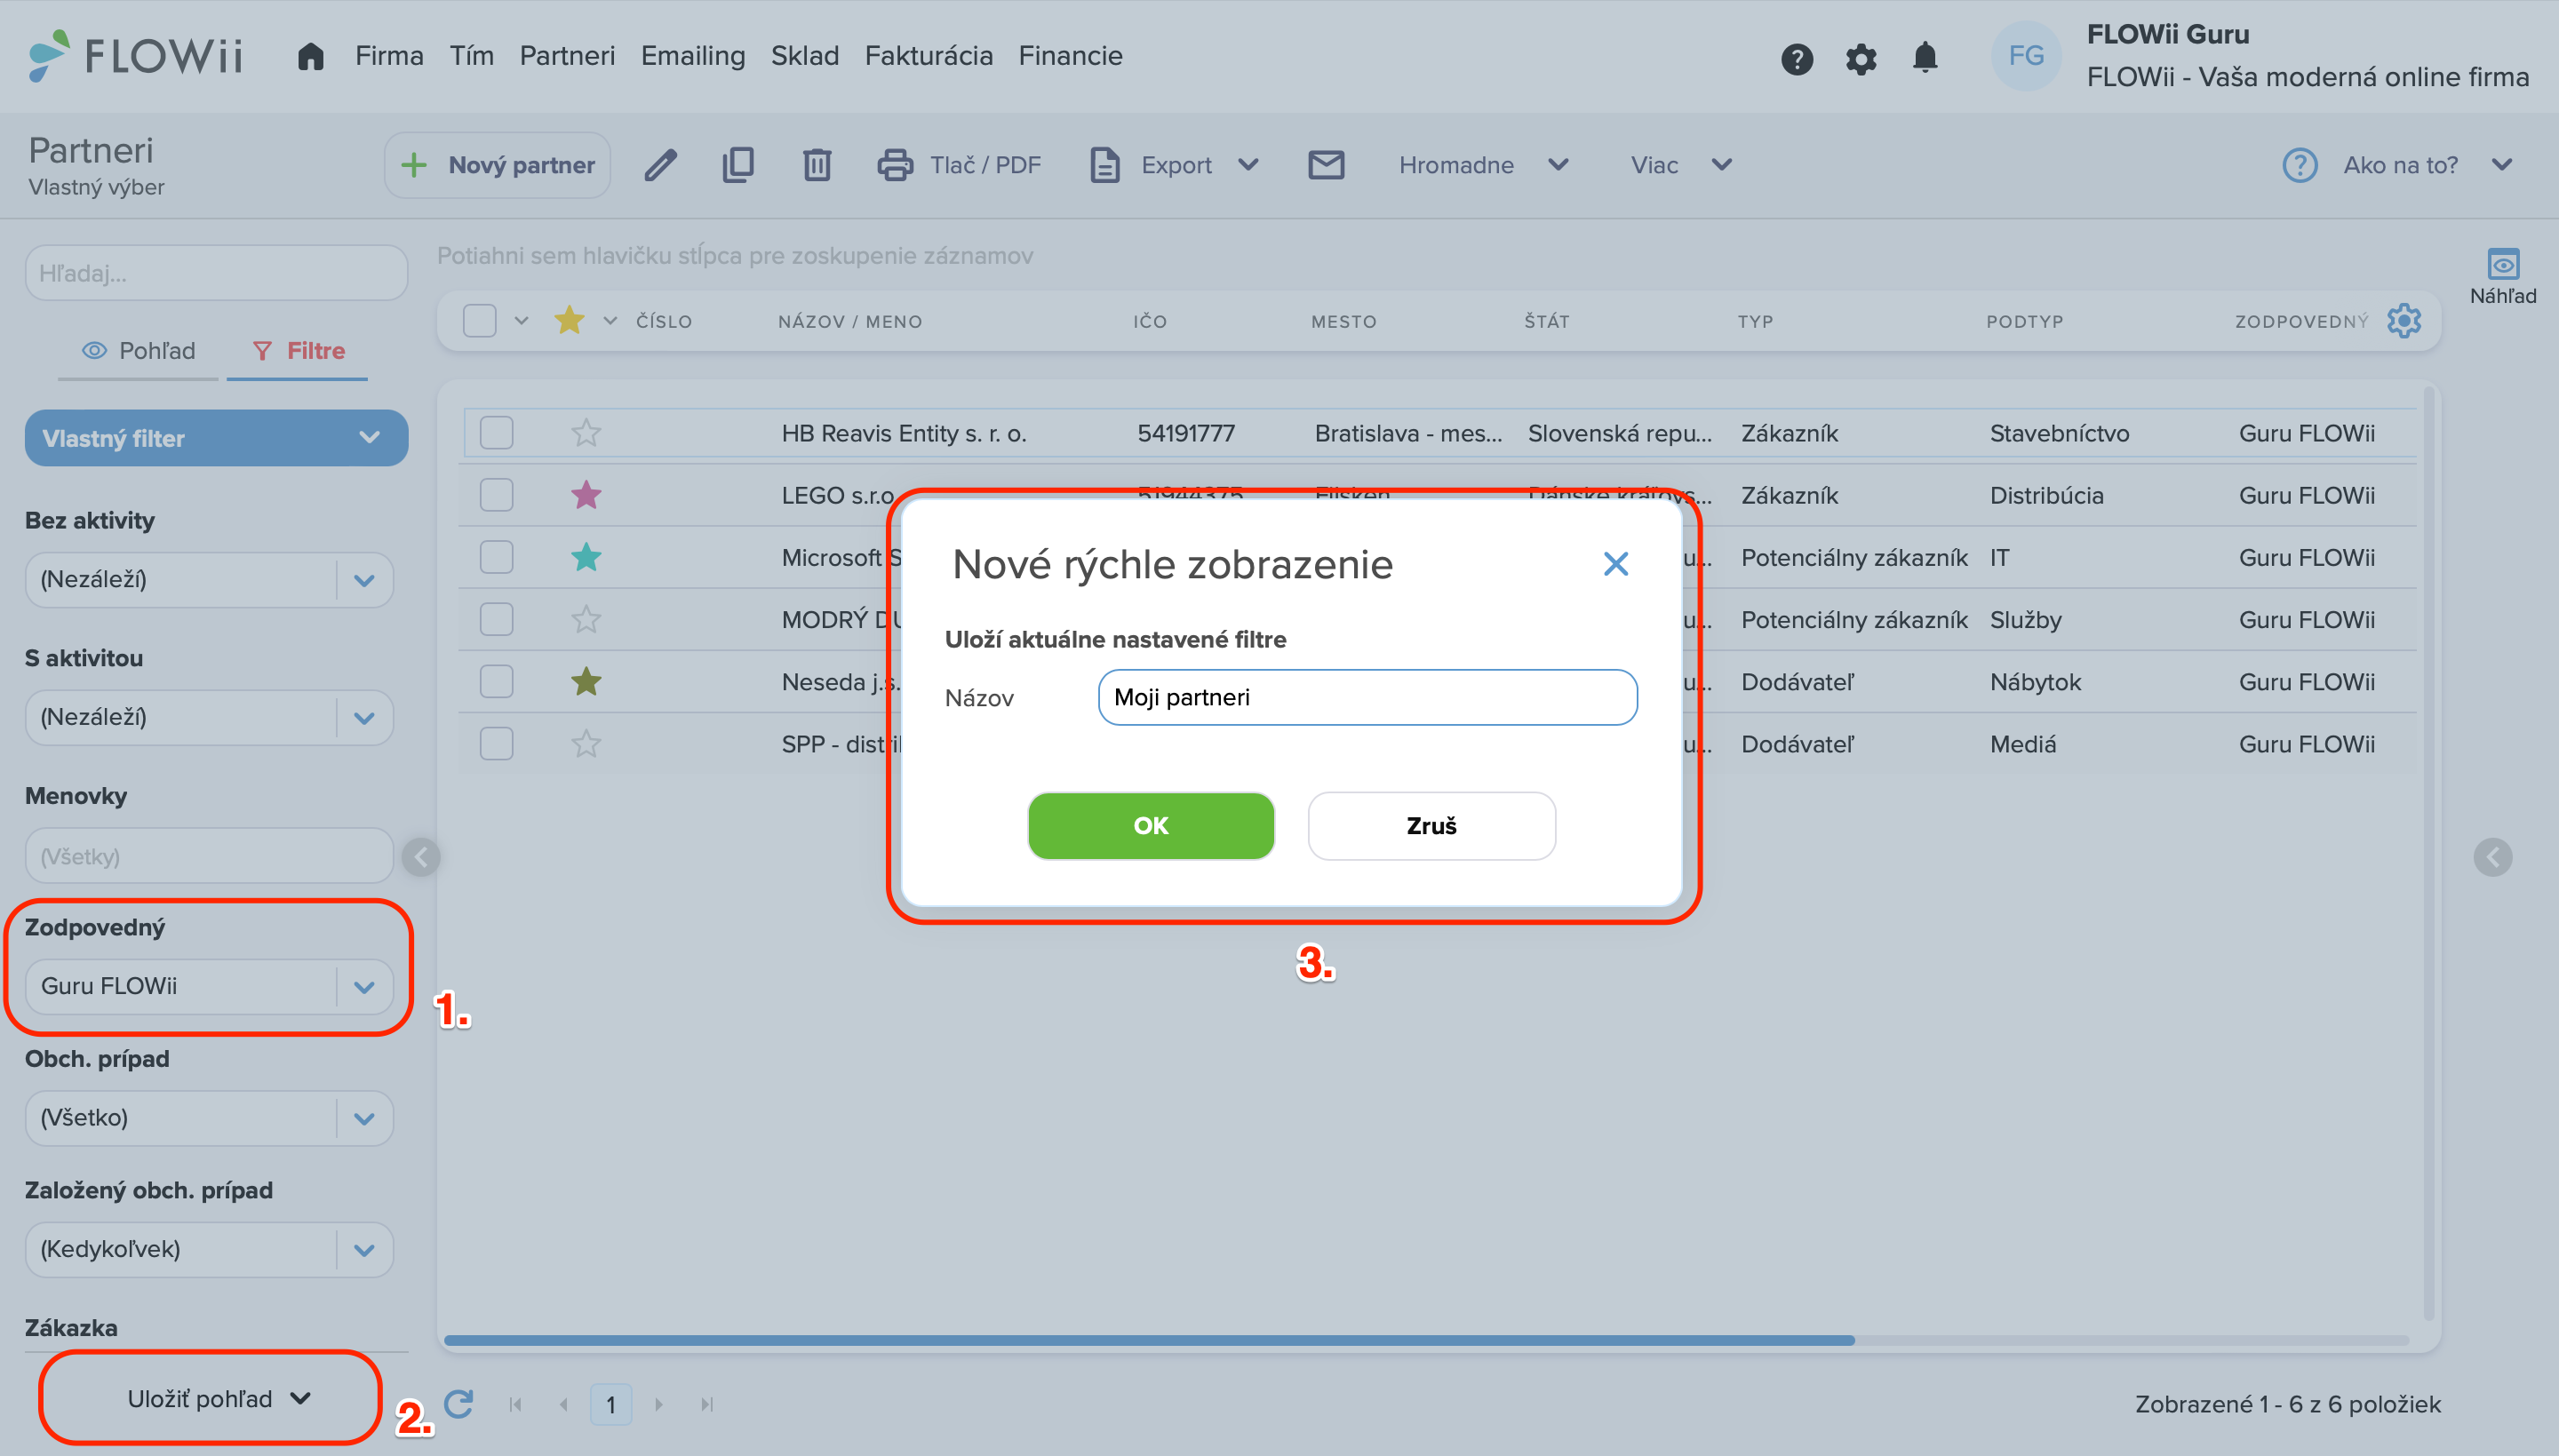Open Firma menu
Image resolution: width=2559 pixels, height=1456 pixels.
tap(389, 56)
